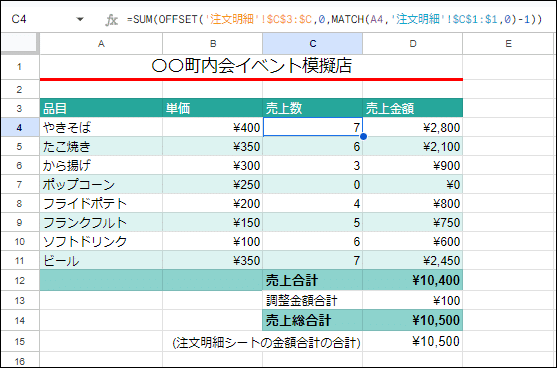Image resolution: width=557 pixels, height=368 pixels.
Task: Click the bold ¥10,500 grand total cell
Action: coord(412,320)
